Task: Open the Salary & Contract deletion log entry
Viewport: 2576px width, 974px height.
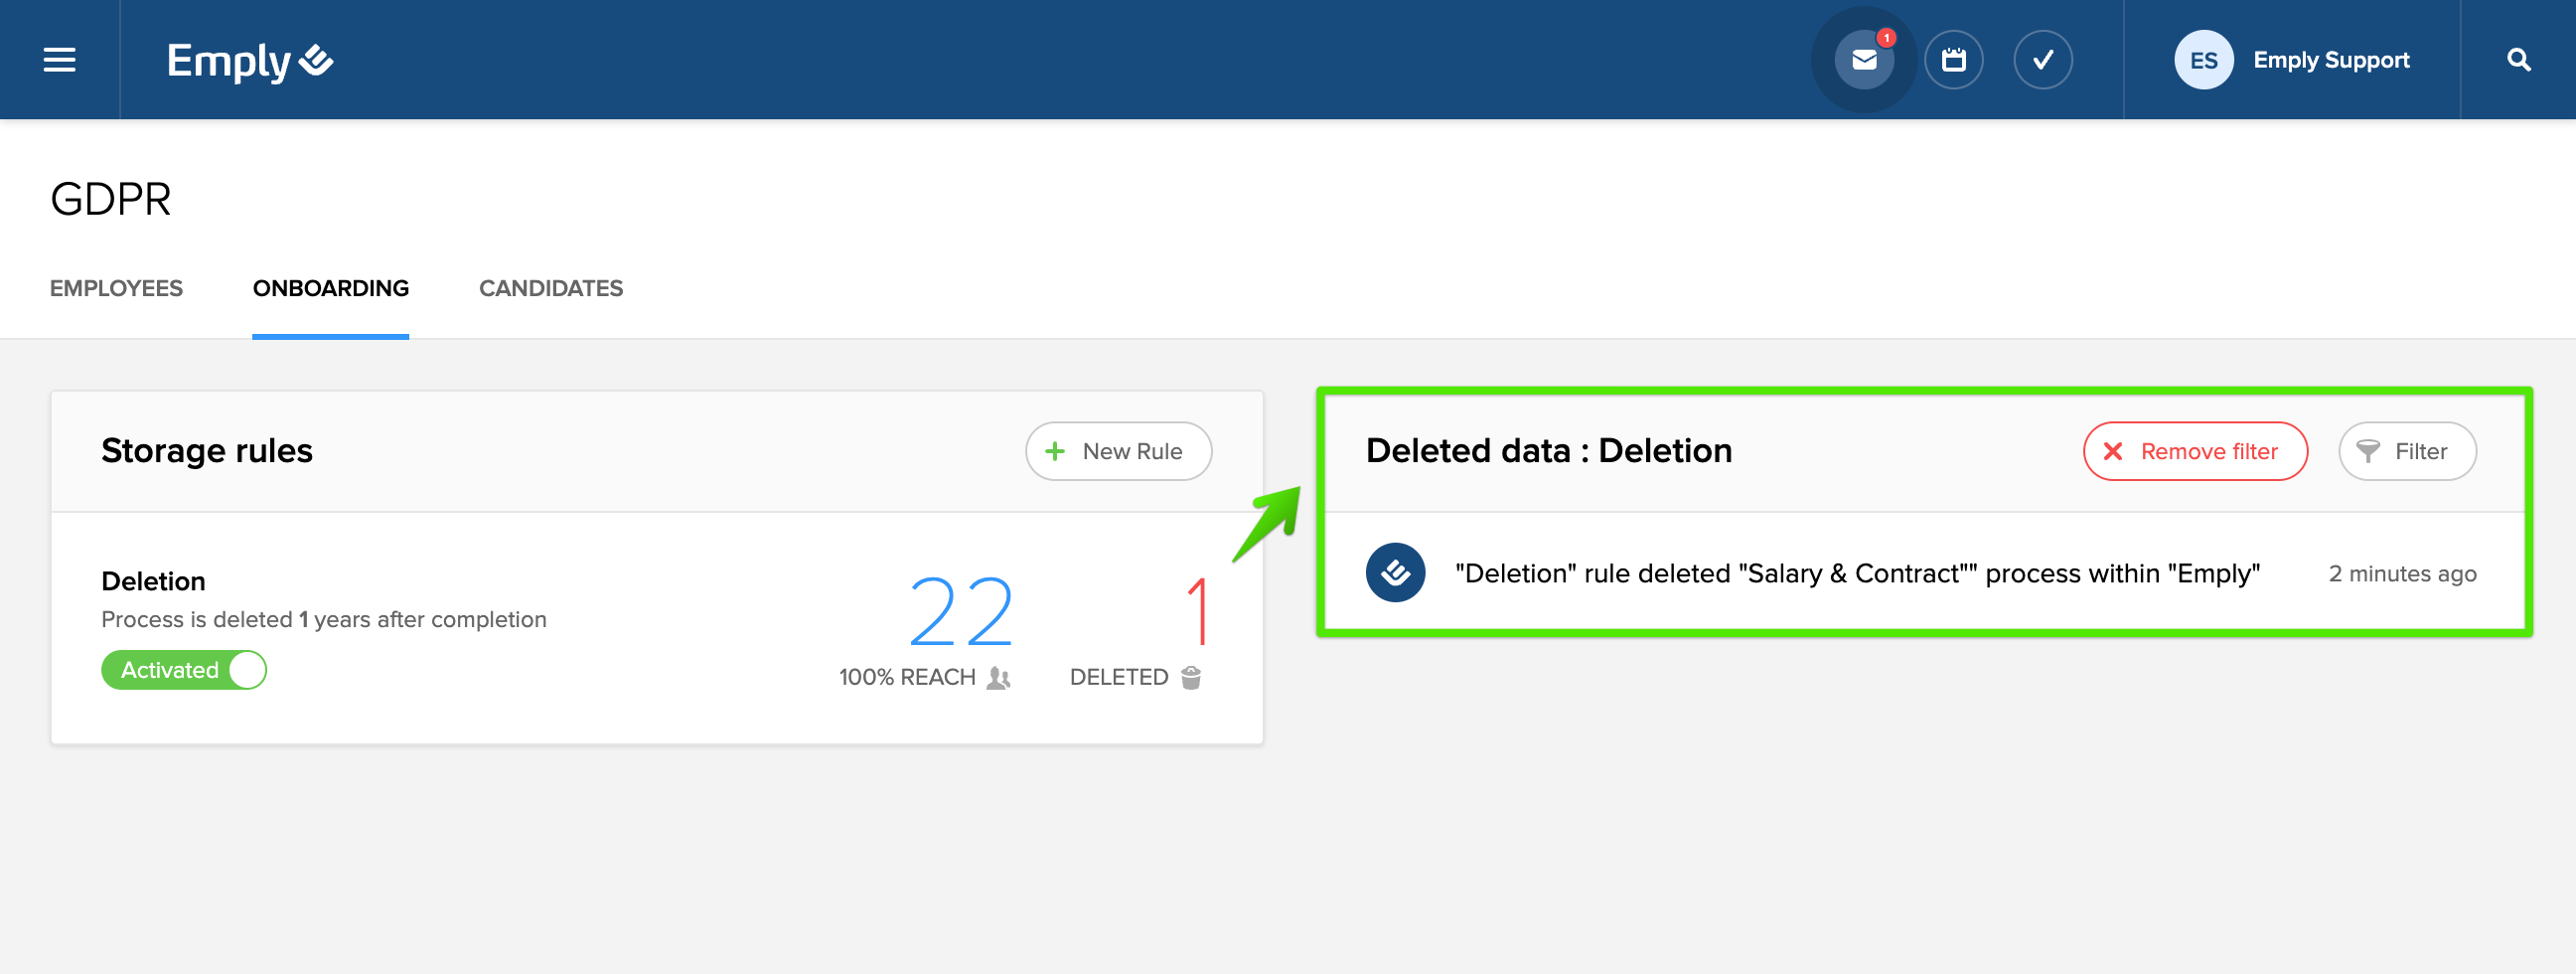Action: pyautogui.click(x=1856, y=574)
